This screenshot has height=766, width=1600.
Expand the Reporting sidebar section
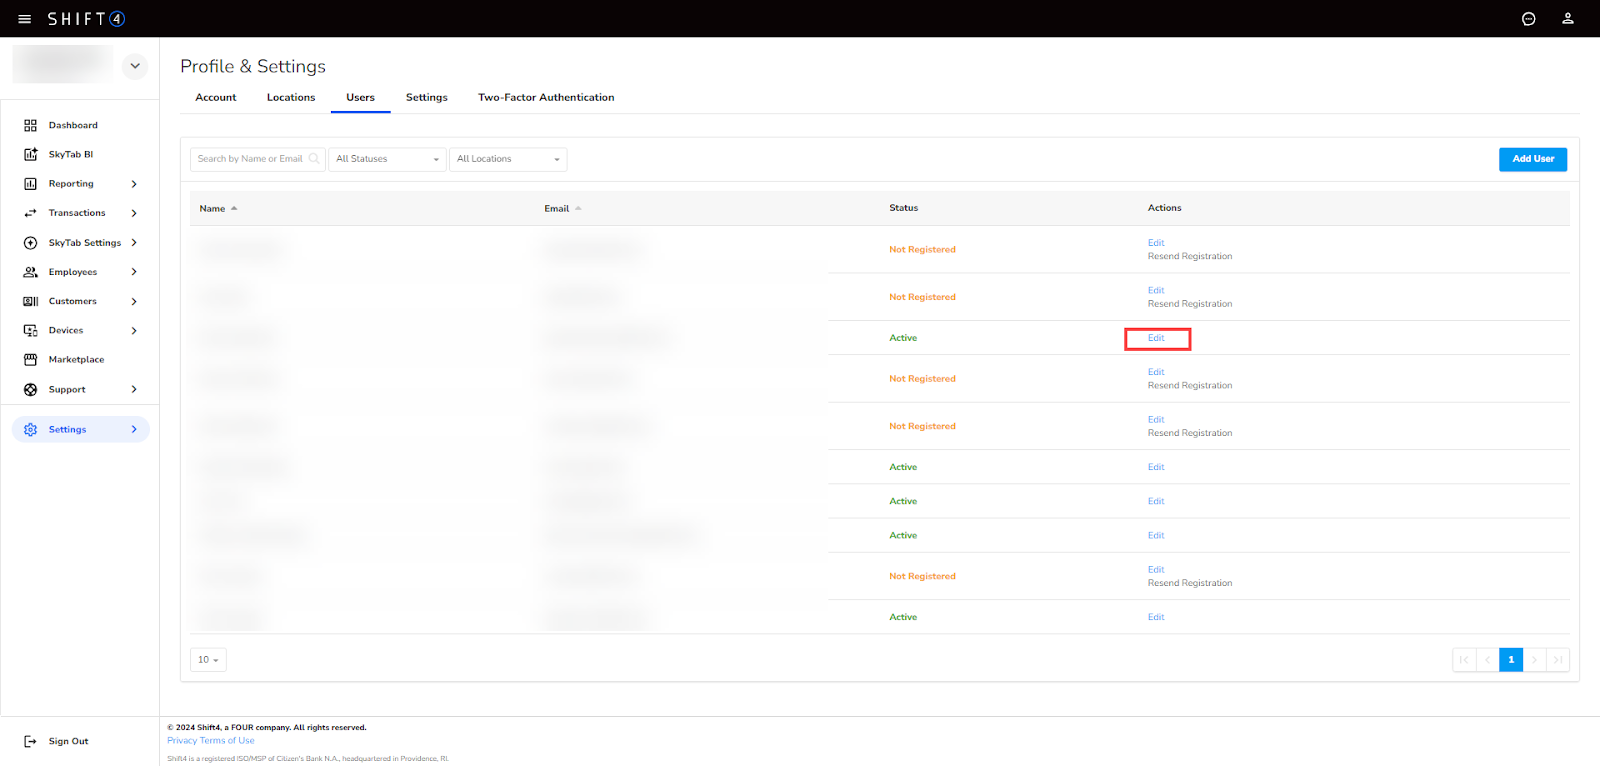pos(134,184)
